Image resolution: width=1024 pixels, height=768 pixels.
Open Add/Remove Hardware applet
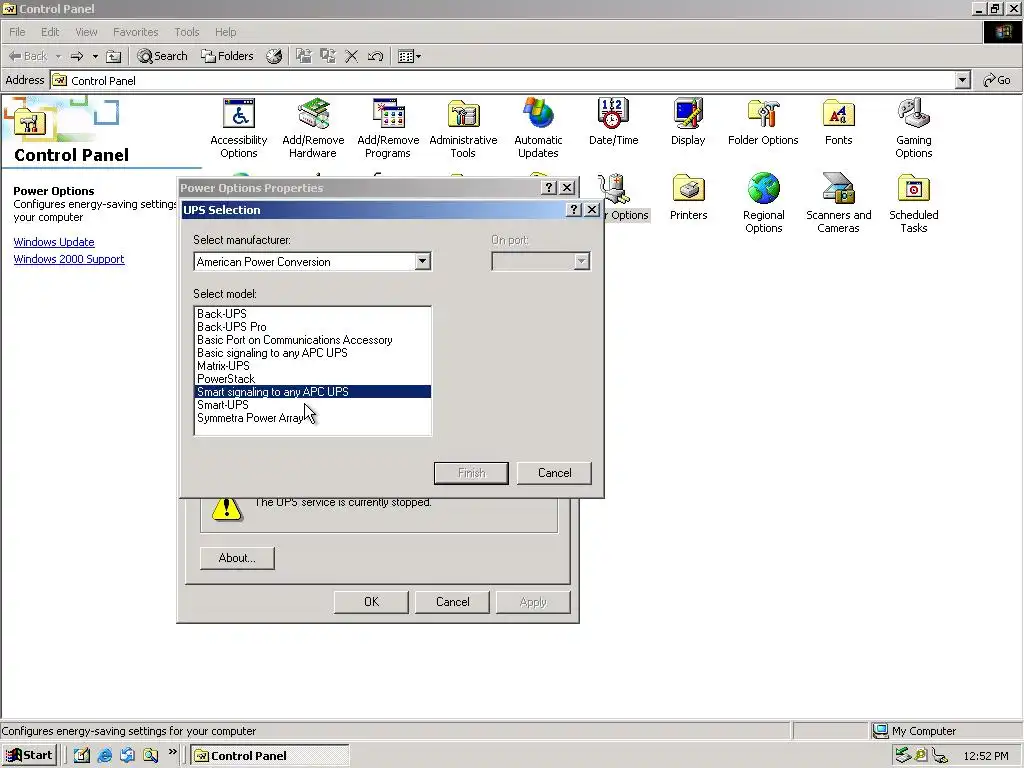(313, 128)
